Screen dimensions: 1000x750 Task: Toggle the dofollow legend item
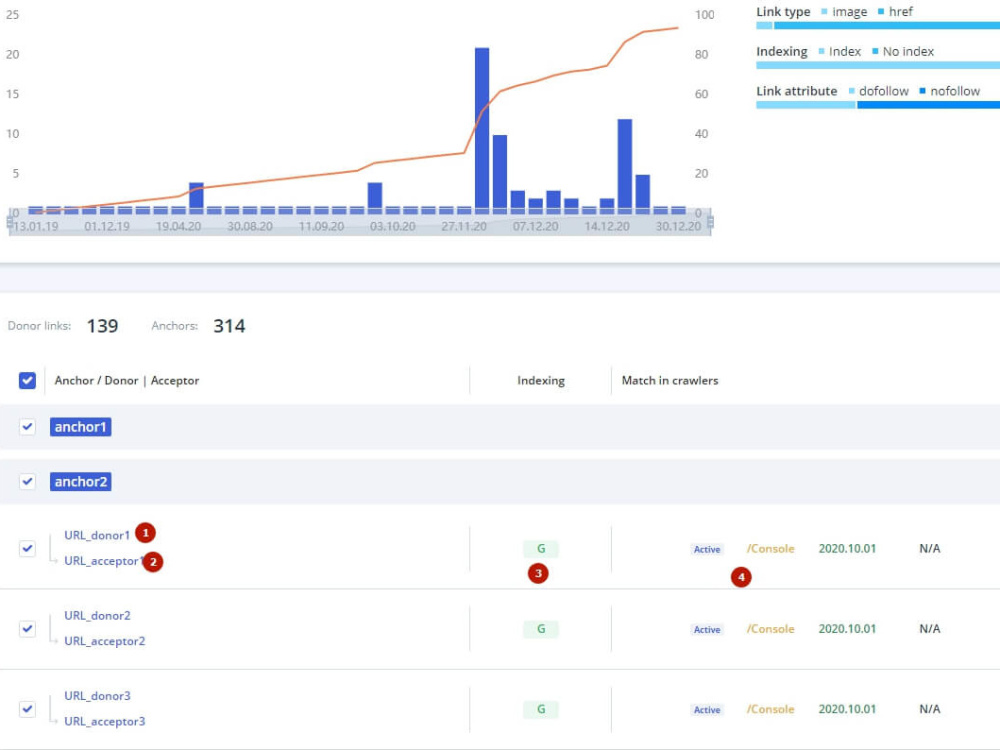(x=879, y=91)
